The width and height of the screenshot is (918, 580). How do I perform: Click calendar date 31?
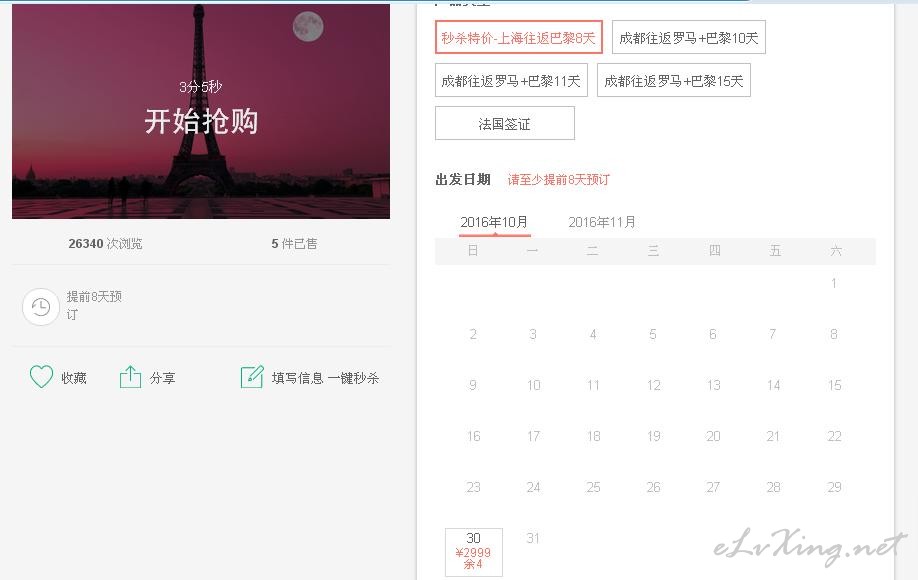533,538
